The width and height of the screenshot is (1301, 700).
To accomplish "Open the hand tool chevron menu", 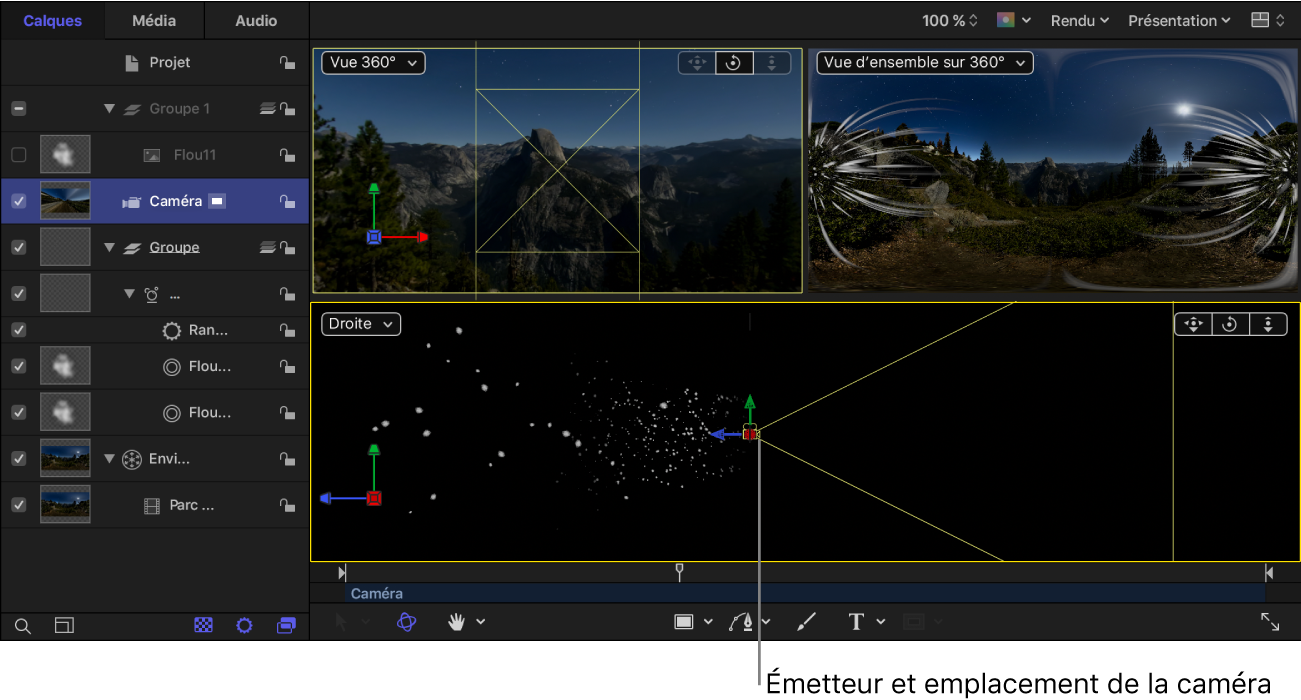I will [481, 622].
